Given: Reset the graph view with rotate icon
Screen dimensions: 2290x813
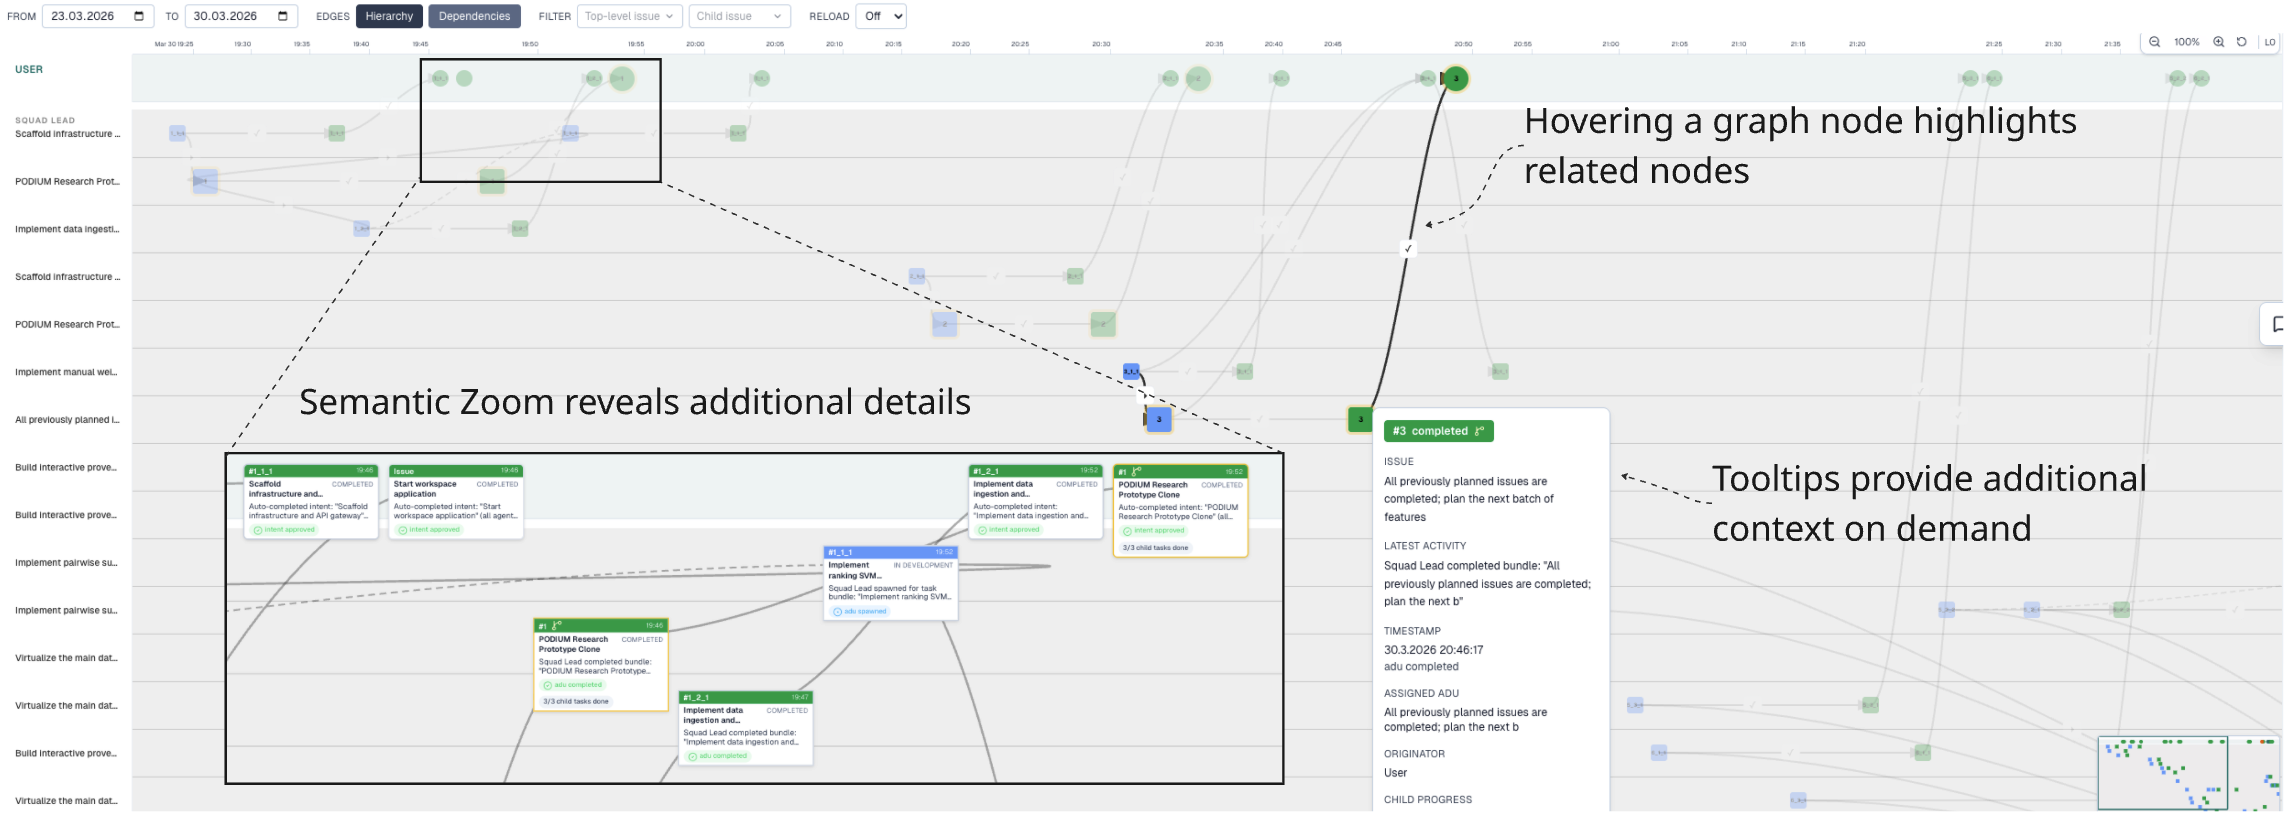Looking at the screenshot, I should click(x=2242, y=42).
